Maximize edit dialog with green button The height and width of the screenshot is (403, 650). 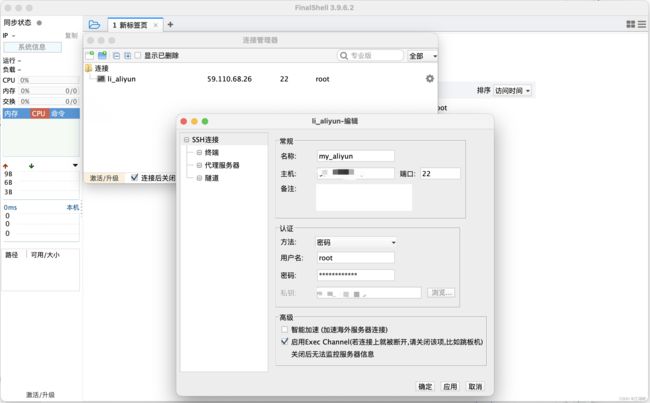205,121
